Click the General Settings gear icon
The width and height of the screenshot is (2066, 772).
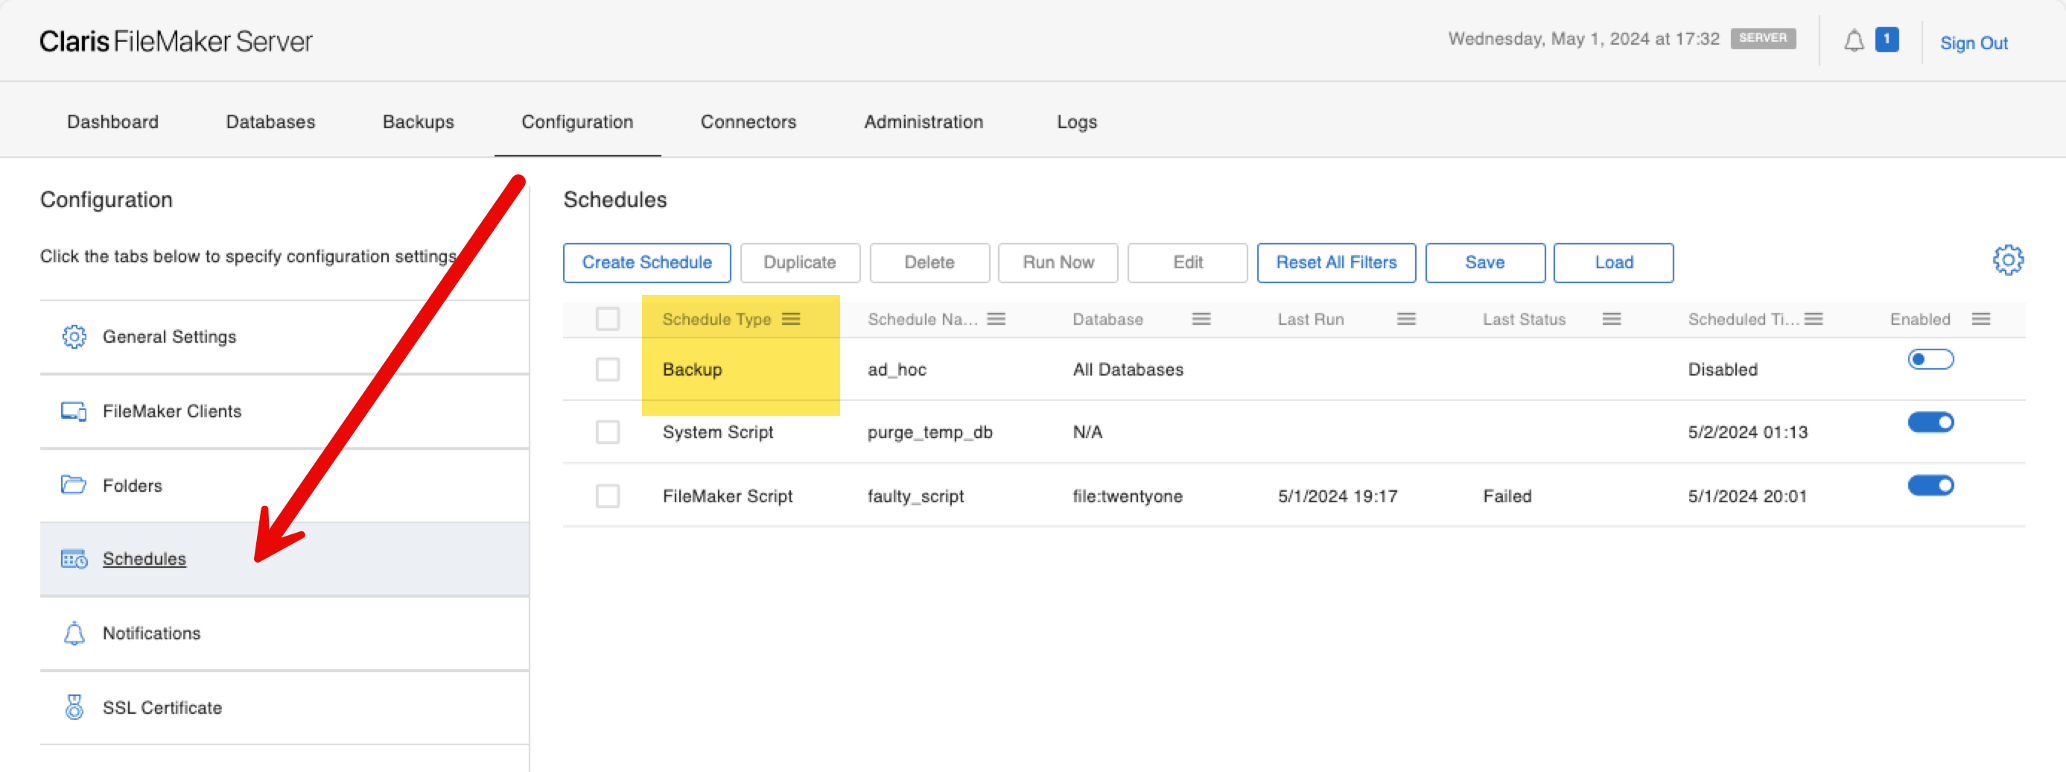tap(74, 337)
